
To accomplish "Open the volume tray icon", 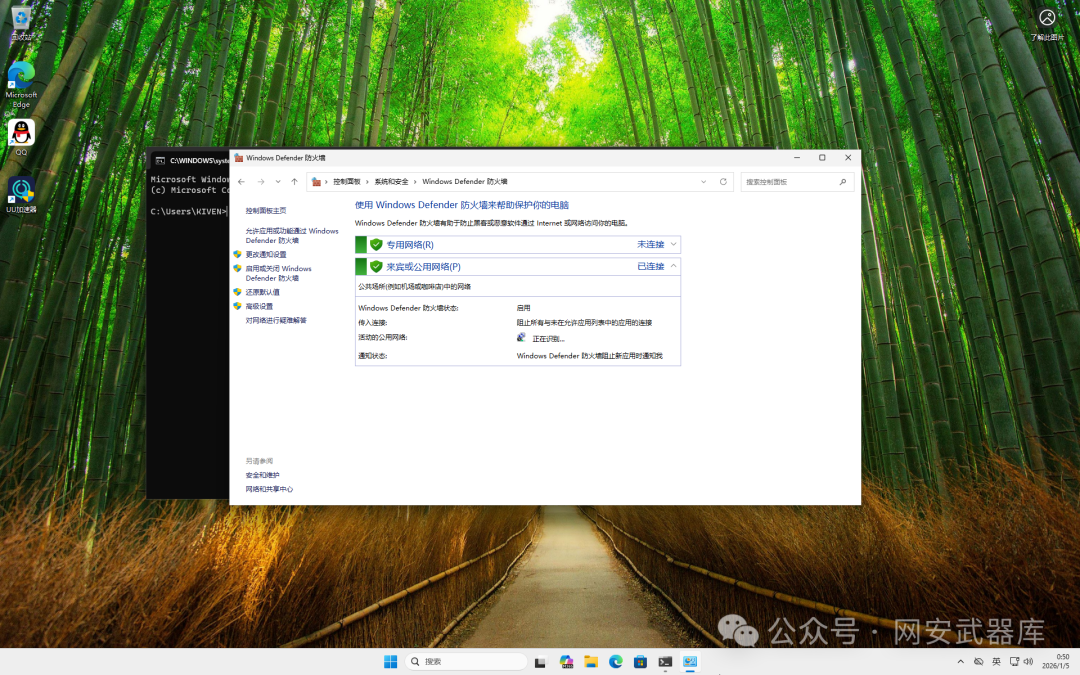I will [1028, 662].
